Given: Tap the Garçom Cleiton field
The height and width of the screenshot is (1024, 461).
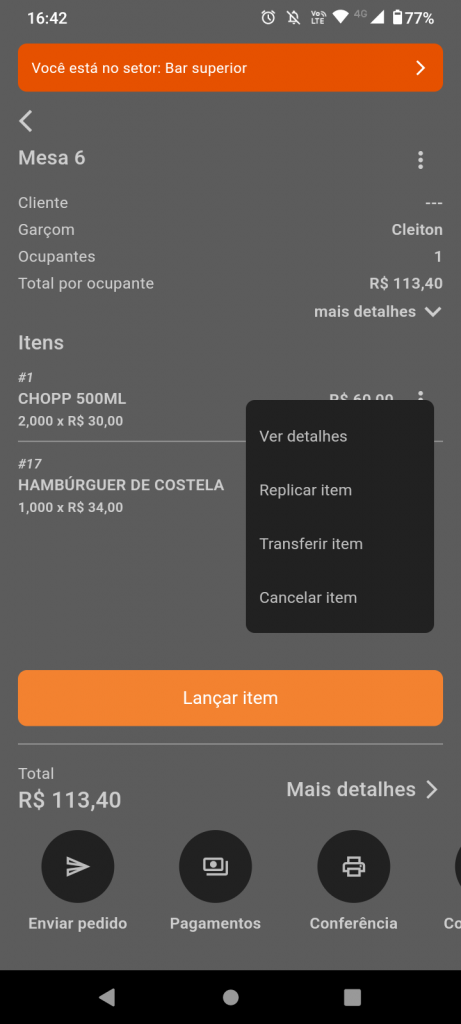Looking at the screenshot, I should pyautogui.click(x=230, y=230).
